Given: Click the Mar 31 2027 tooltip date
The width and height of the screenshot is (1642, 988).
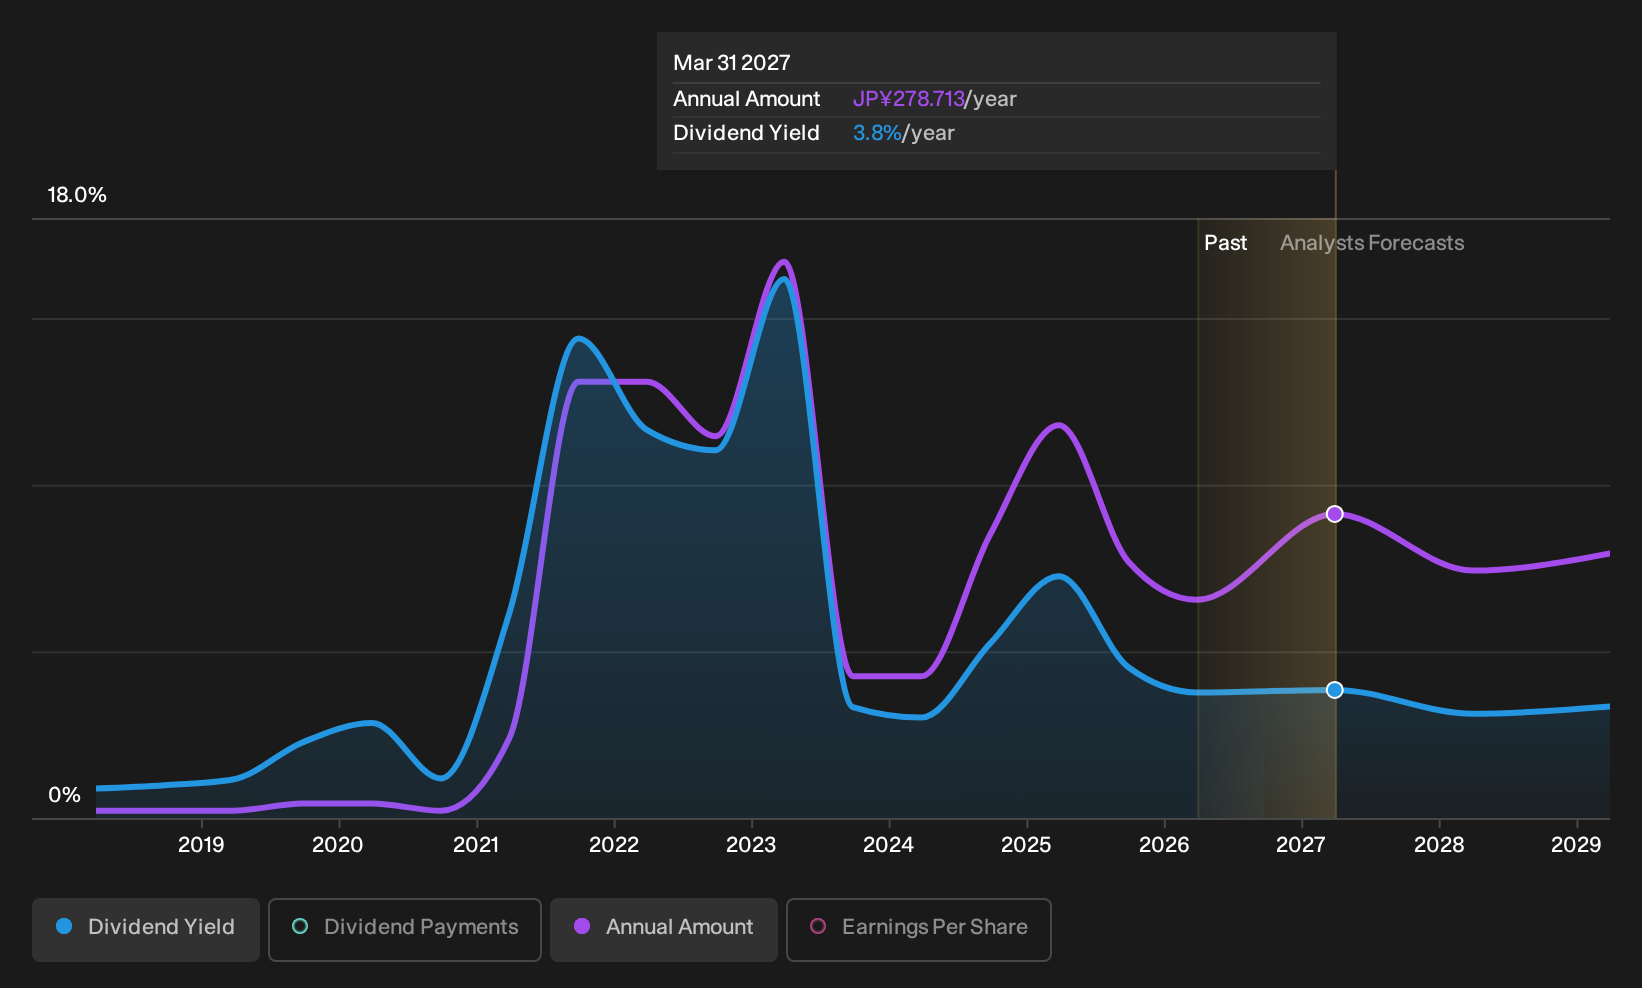Looking at the screenshot, I should pos(732,63).
